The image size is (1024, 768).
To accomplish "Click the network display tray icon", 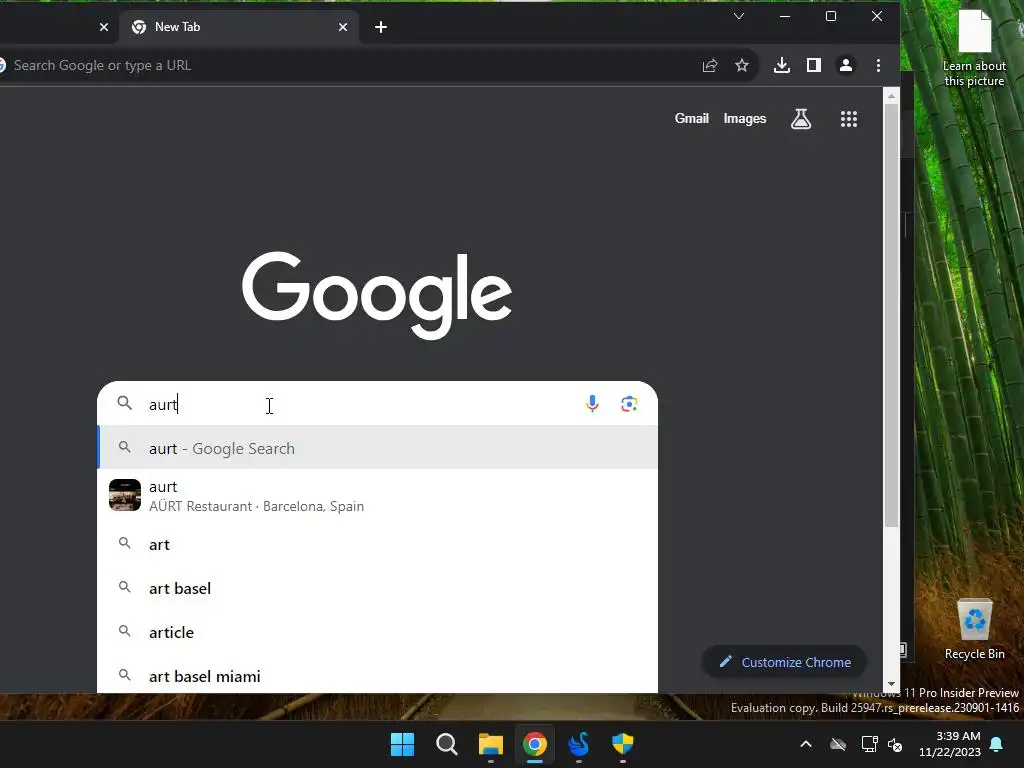I will pos(869,744).
